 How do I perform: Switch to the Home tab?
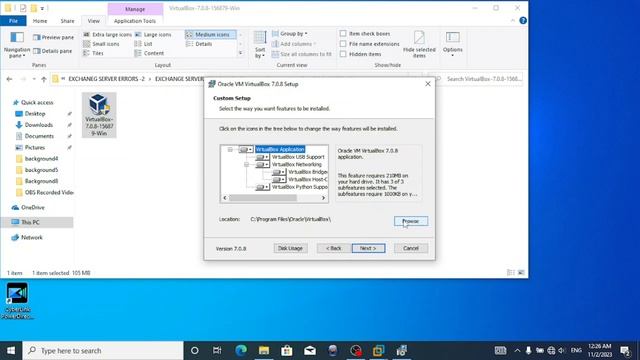(40, 21)
